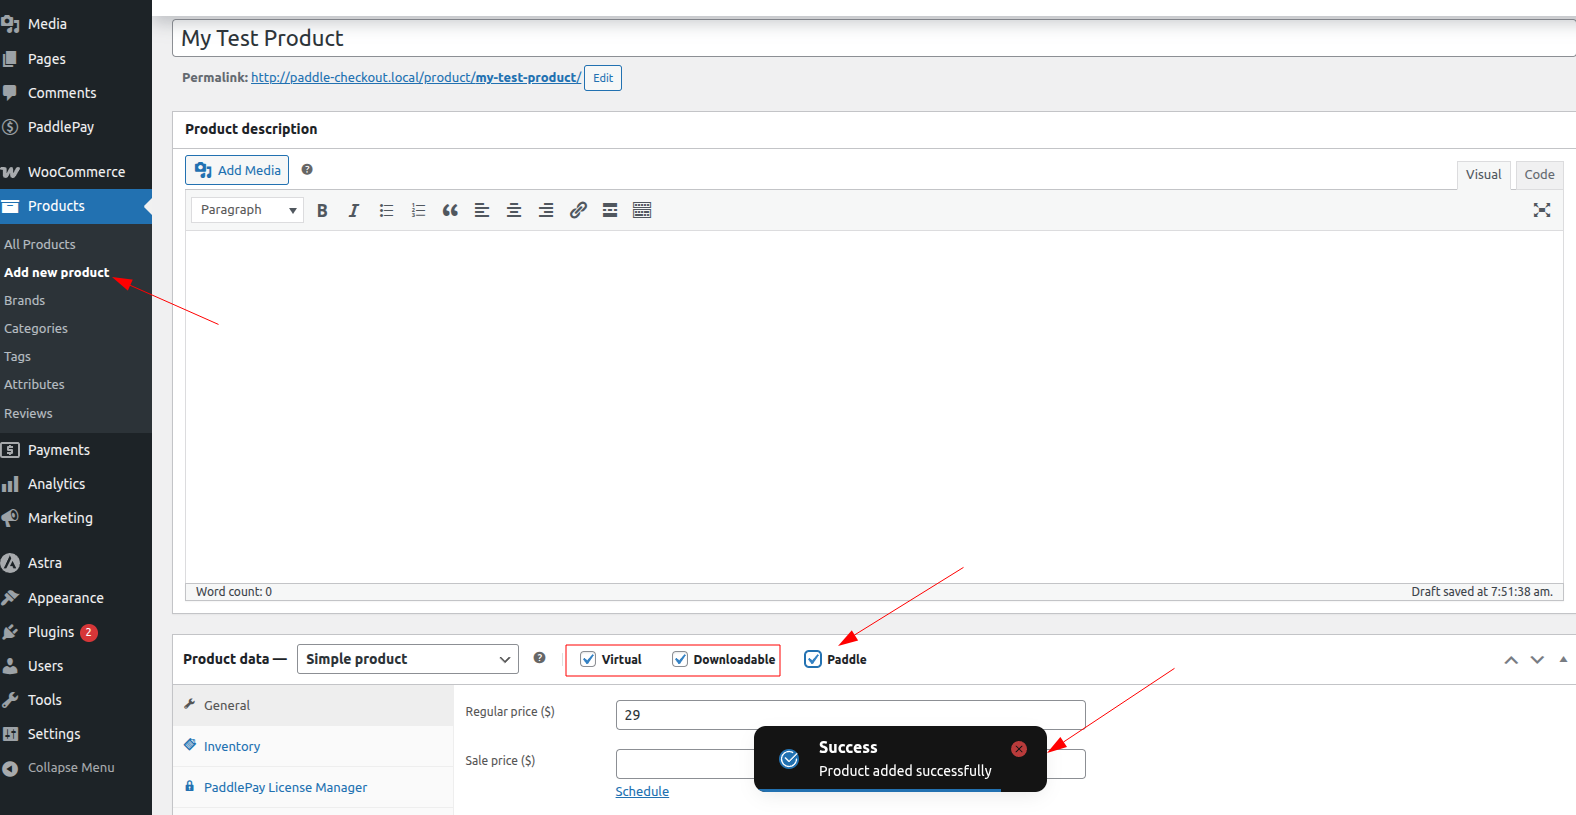Collapse the Product data panel
1576x815 pixels.
pos(1563,660)
